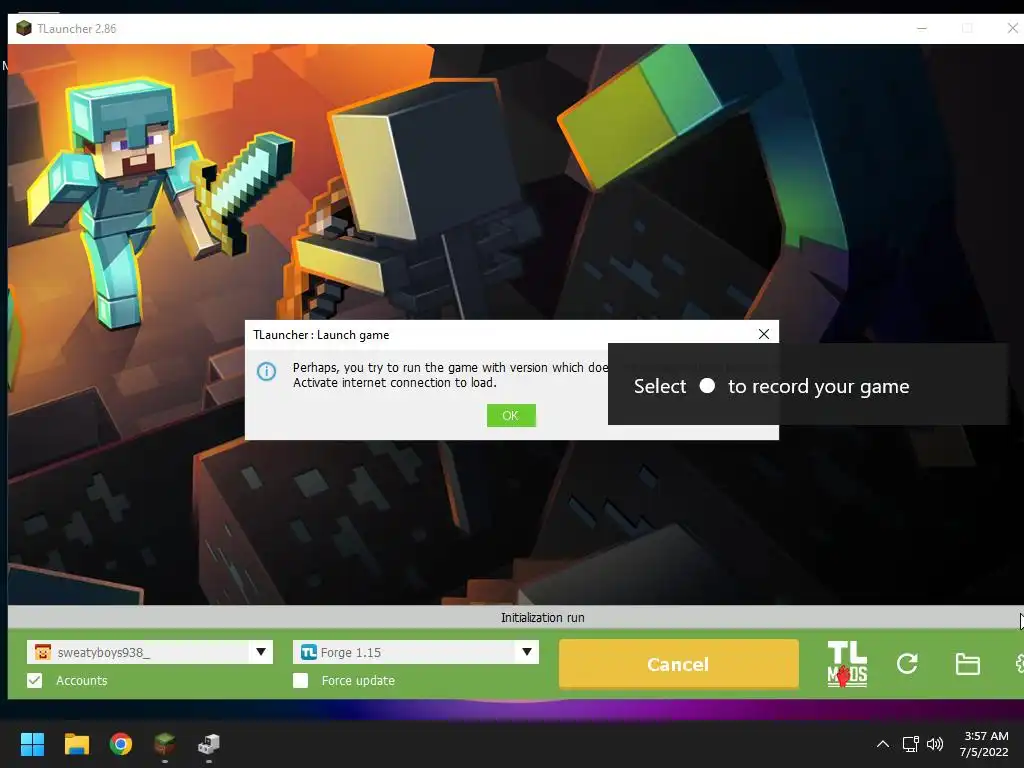Viewport: 1024px width, 768px height.
Task: Click the account skin head icon
Action: click(42, 652)
